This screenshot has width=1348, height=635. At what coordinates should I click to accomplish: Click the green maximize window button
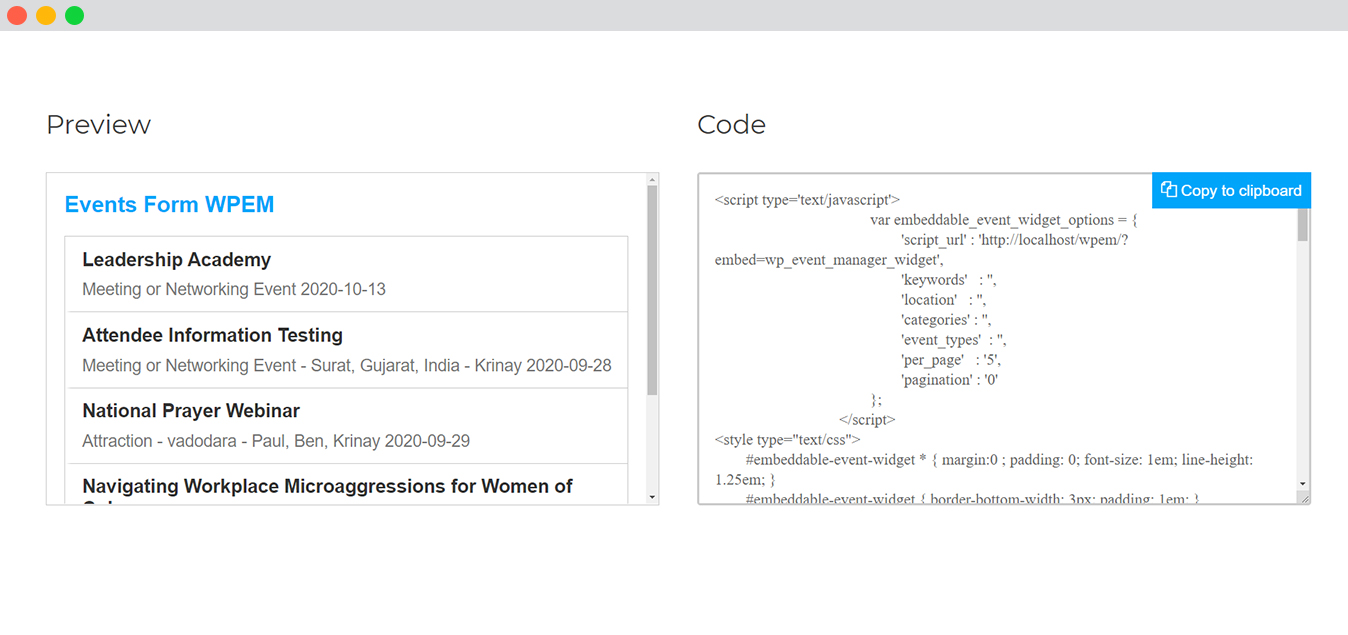coord(75,15)
